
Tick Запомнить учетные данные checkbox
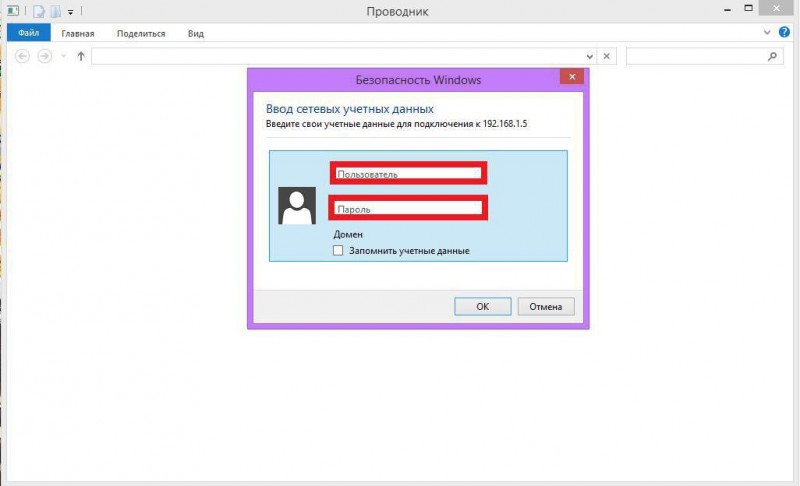pos(338,250)
